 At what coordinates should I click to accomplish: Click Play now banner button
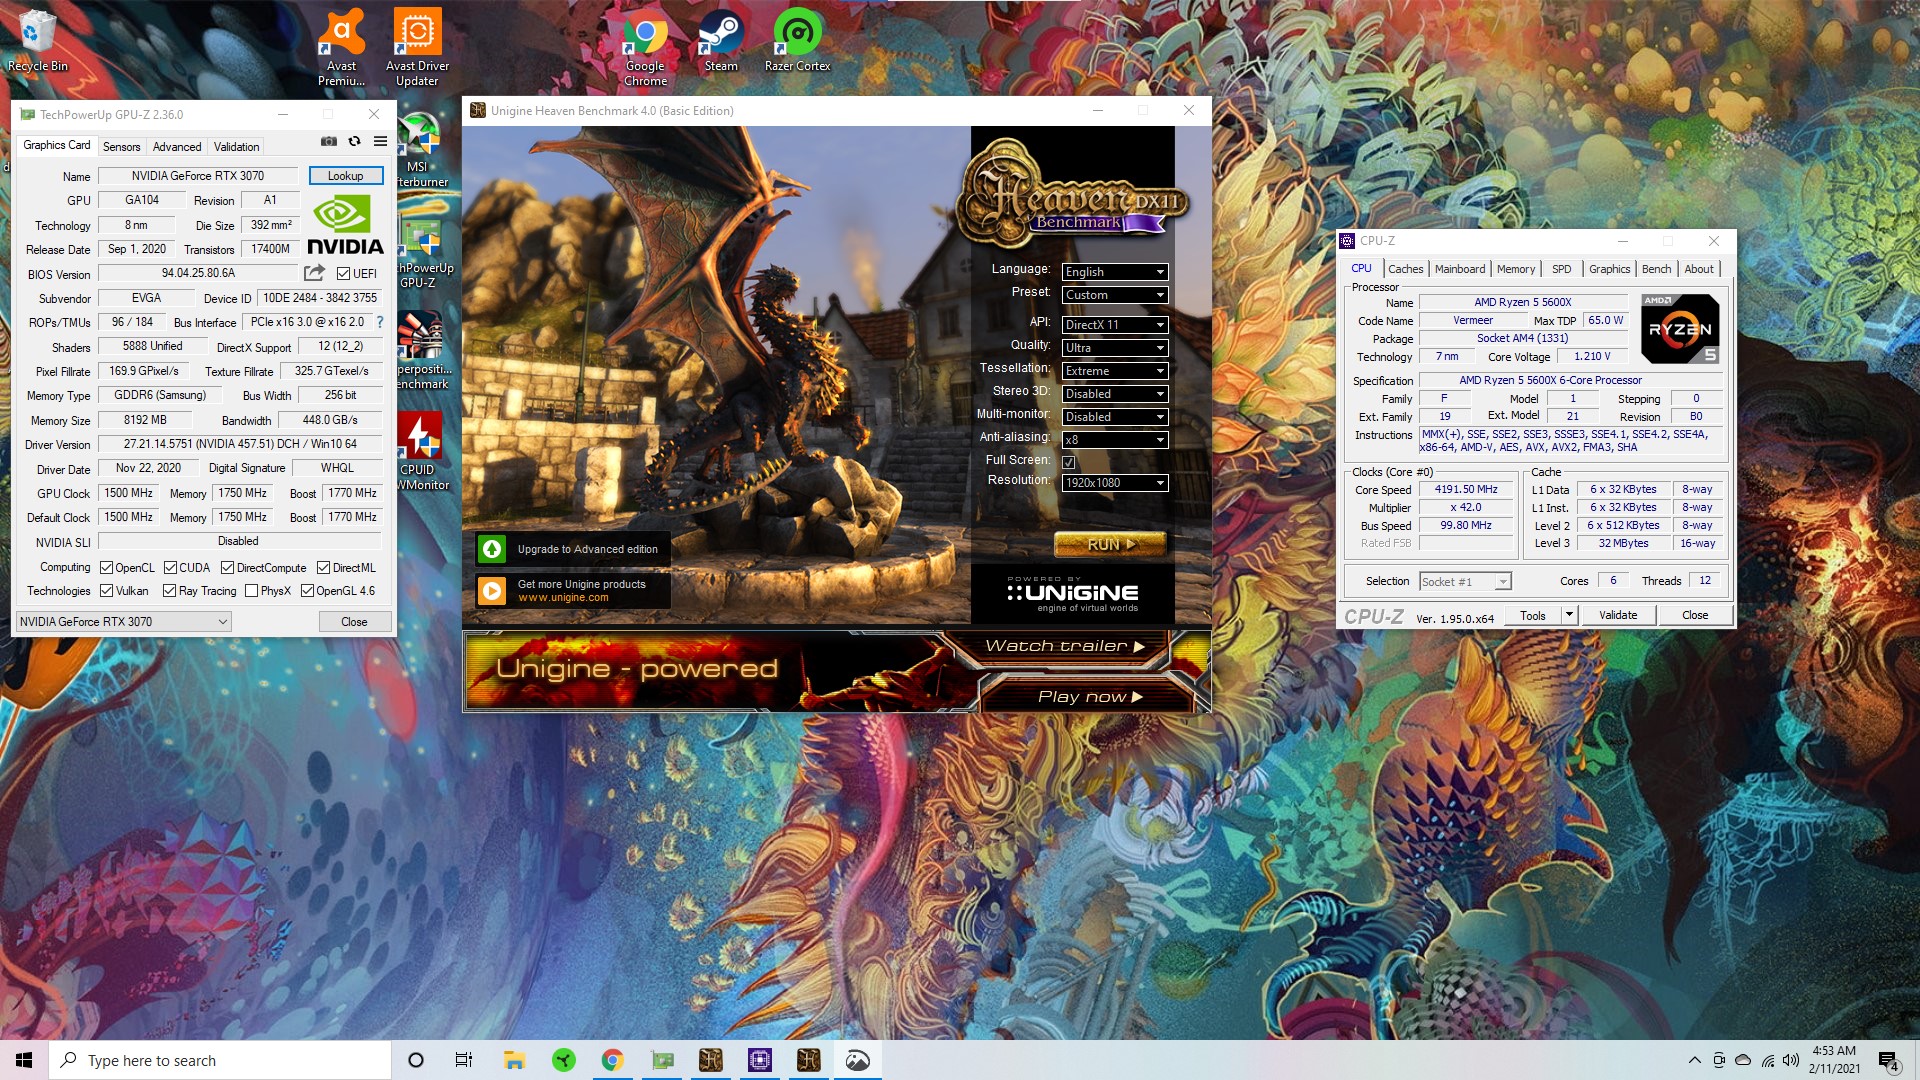(x=1088, y=696)
